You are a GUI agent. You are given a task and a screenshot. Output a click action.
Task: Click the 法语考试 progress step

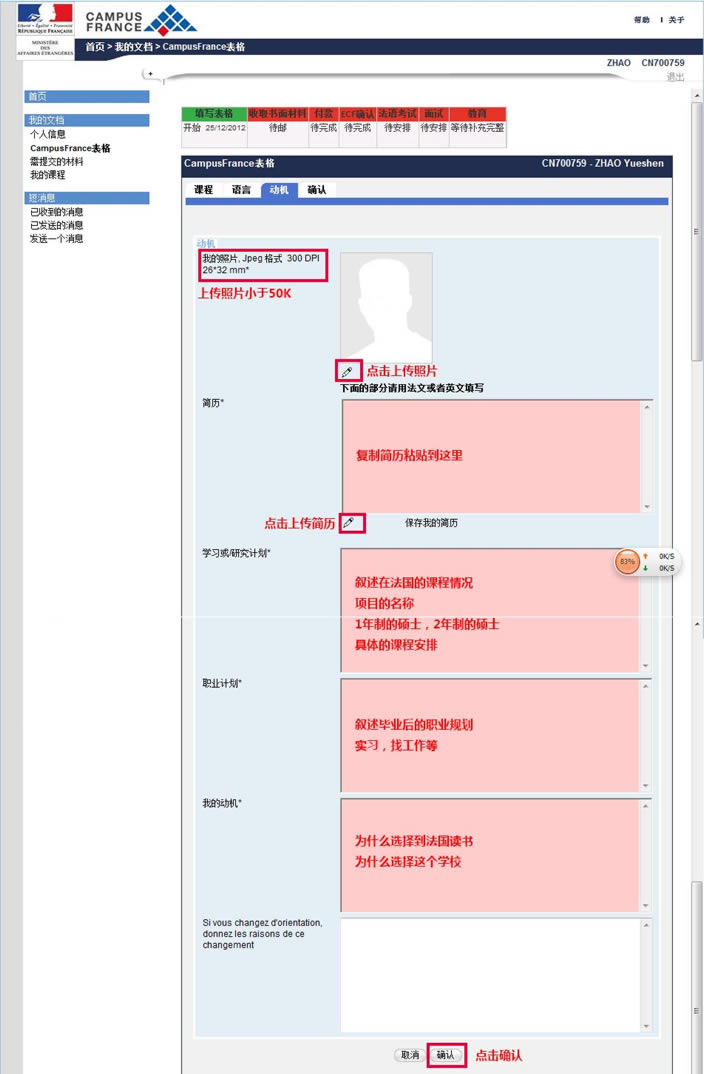pyautogui.click(x=397, y=114)
